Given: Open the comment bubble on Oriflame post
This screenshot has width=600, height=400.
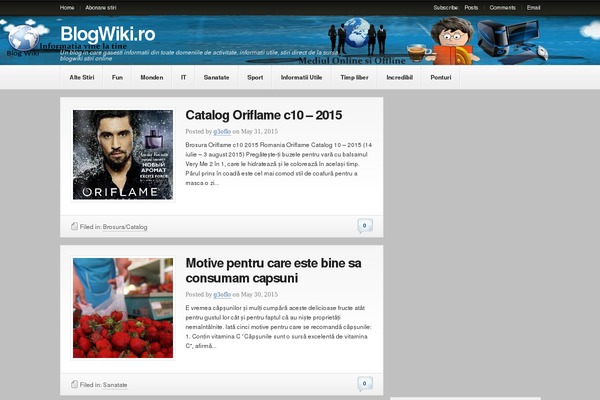Looking at the screenshot, I should click(365, 225).
